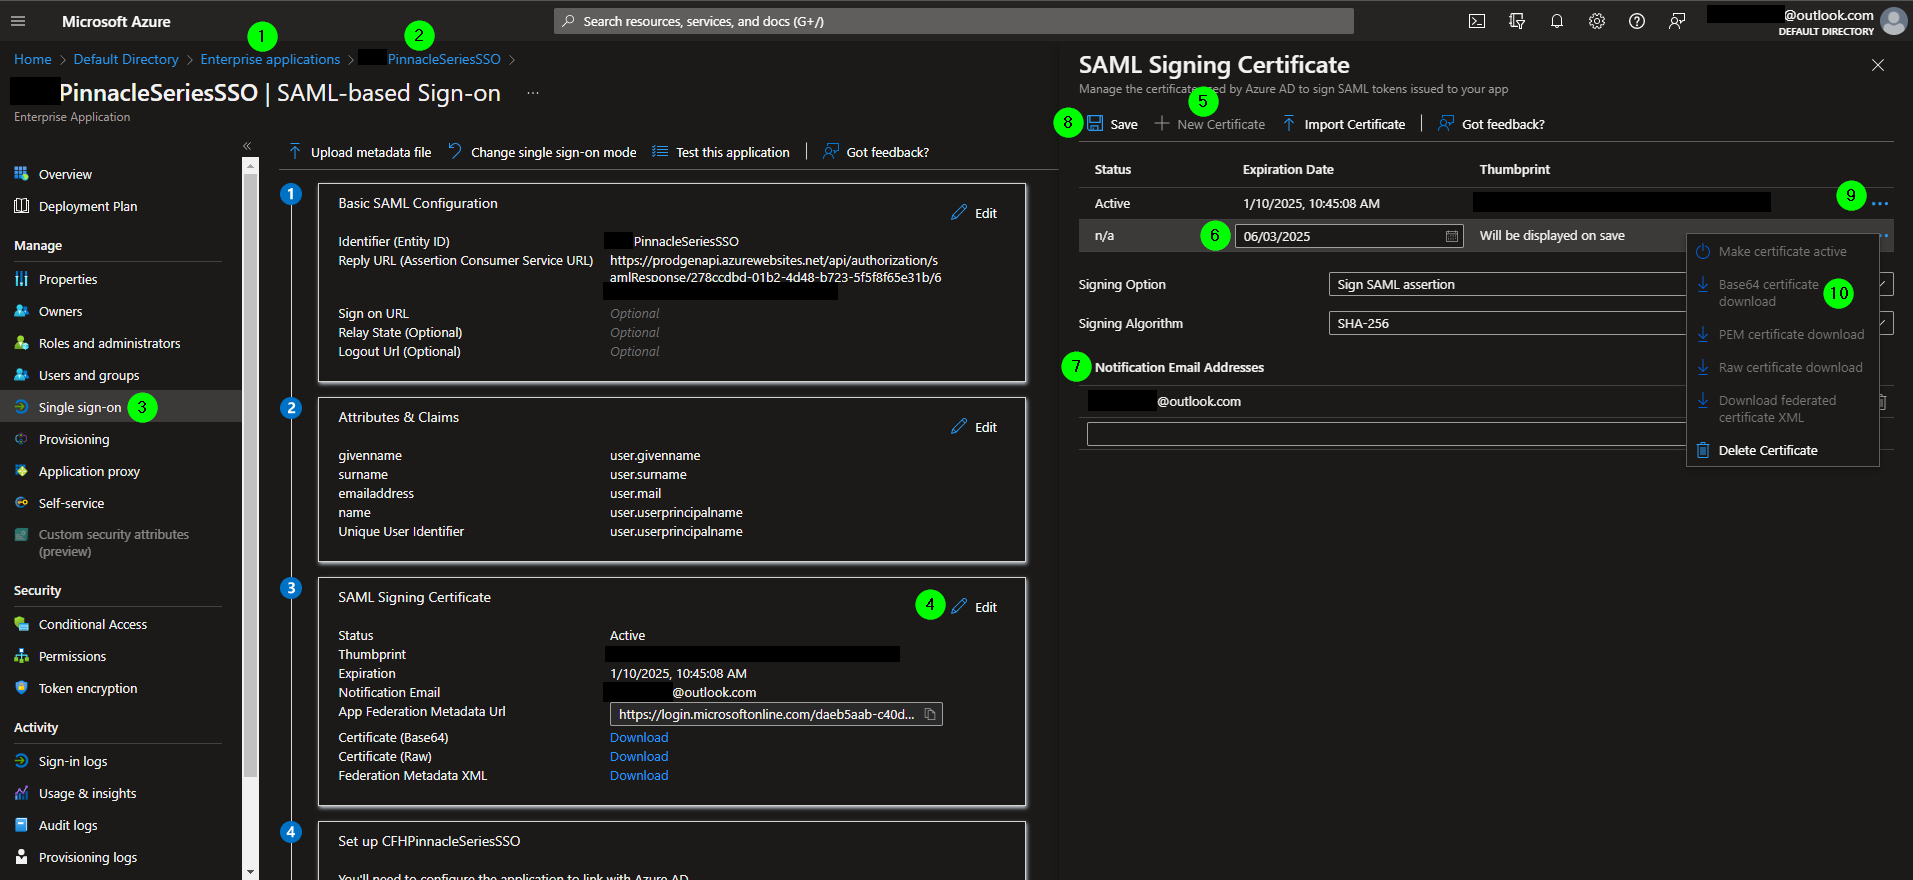Close the SAML Signing Certificate panel
This screenshot has height=880, width=1913.
(1878, 65)
